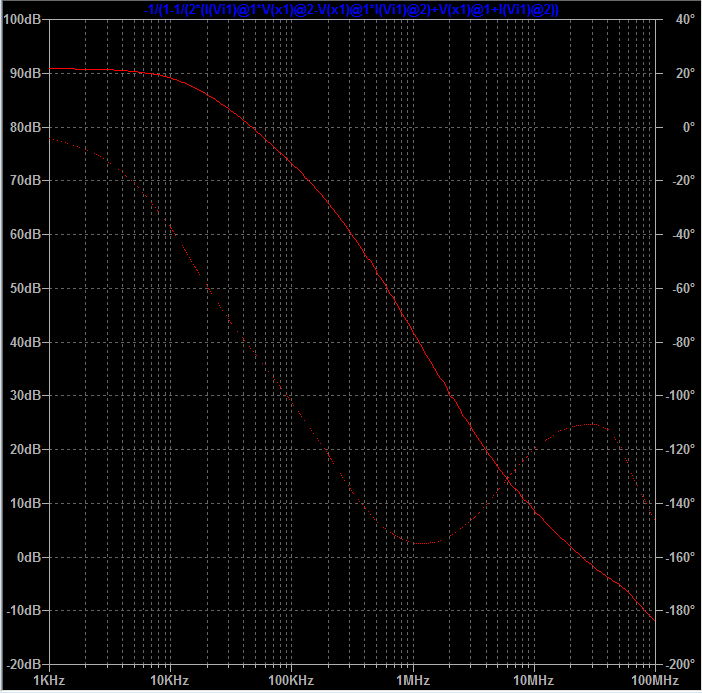This screenshot has width=702, height=693.
Task: Click the blue trace expression label at top
Action: (351, 9)
